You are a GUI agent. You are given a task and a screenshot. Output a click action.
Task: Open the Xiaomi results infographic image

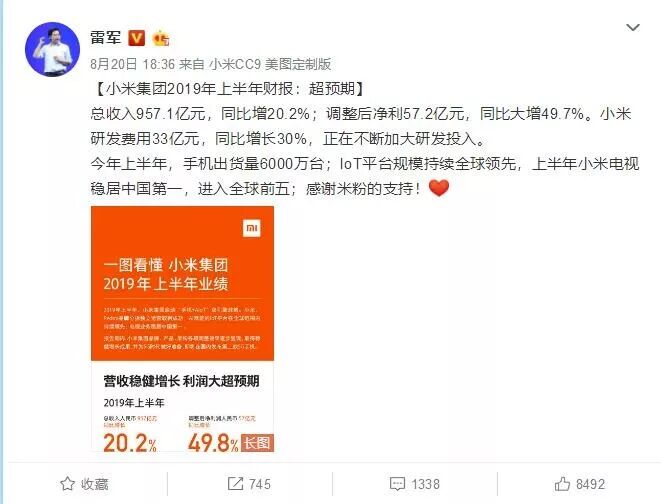pyautogui.click(x=183, y=329)
